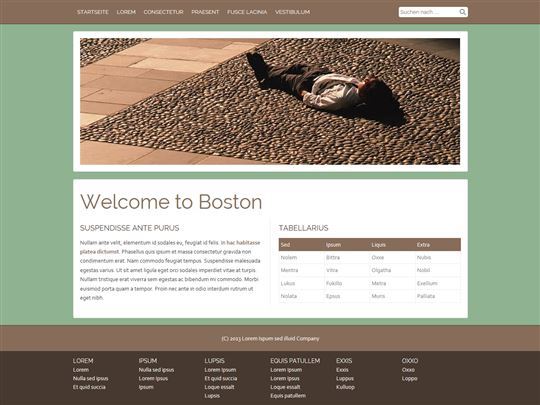This screenshot has height=405, width=540.
Task: Open the 'Loppo' footer link
Action: [x=409, y=378]
